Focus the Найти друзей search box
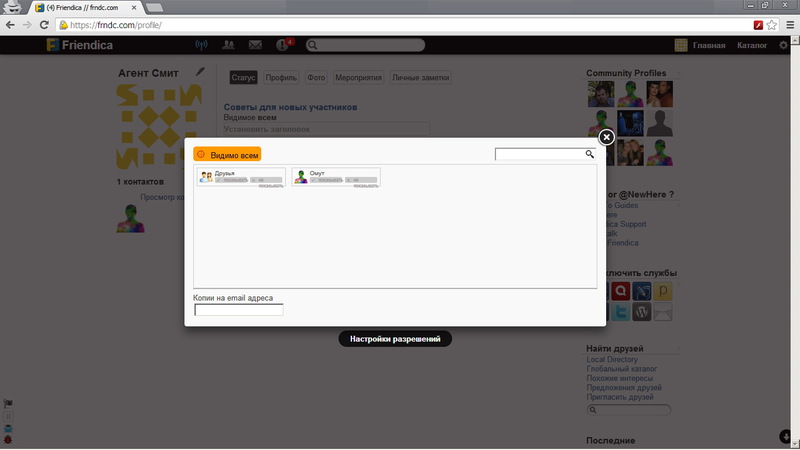Screen dimensions: 800x450 (629, 410)
